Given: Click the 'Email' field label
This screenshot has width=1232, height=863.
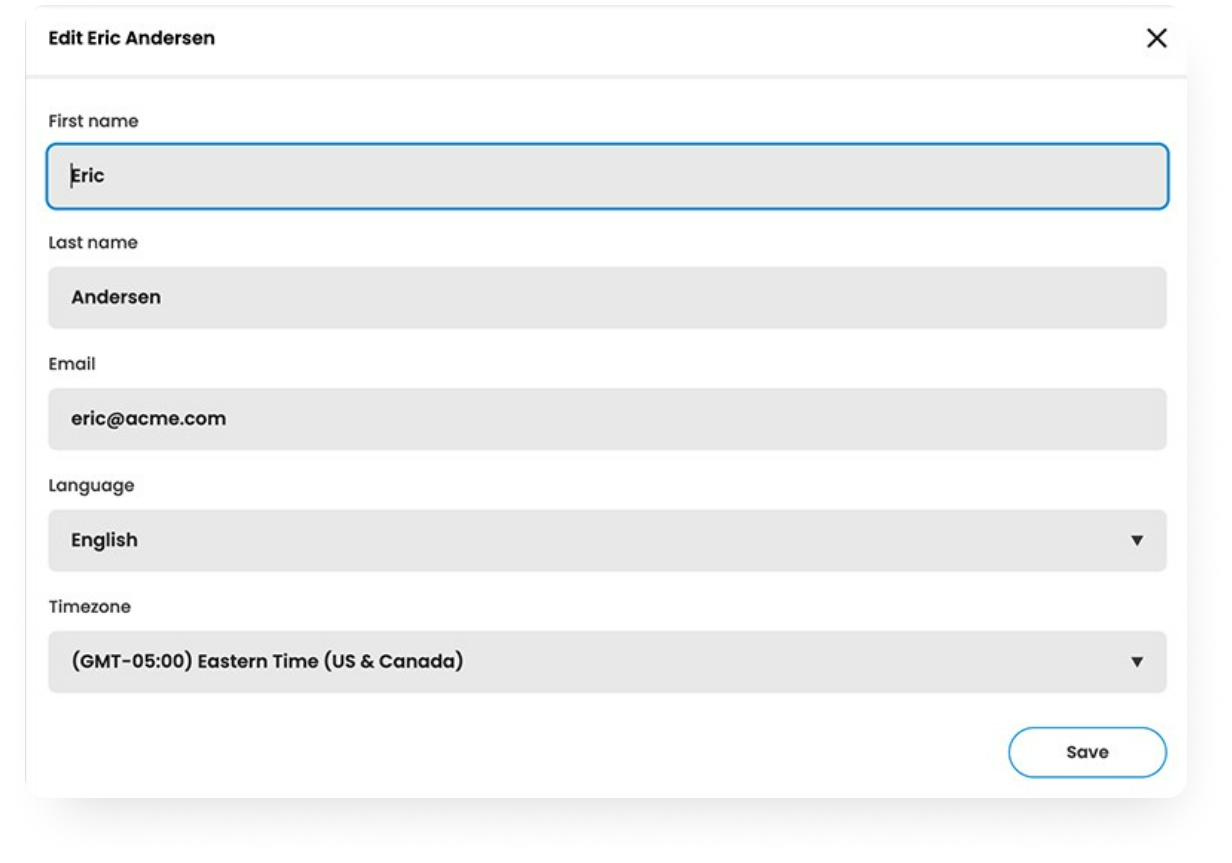Looking at the screenshot, I should [x=72, y=364].
